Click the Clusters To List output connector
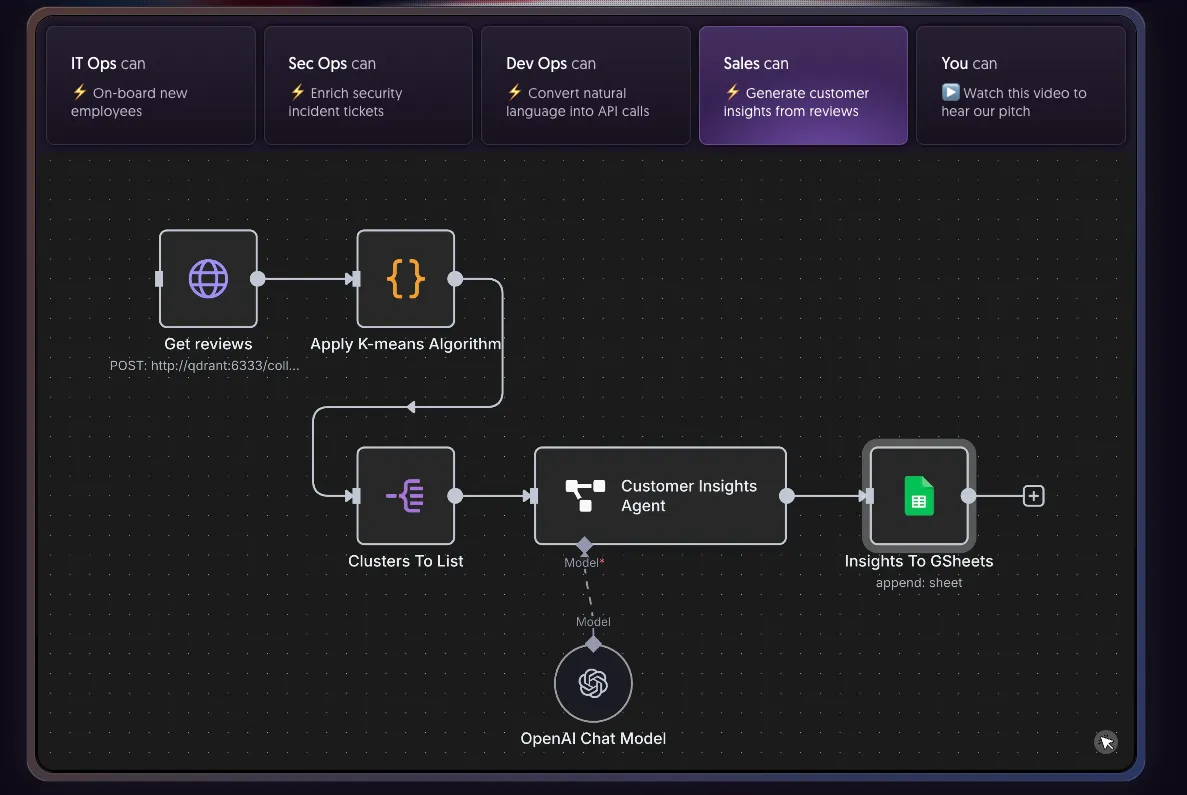Viewport: 1187px width, 795px height. [455, 496]
